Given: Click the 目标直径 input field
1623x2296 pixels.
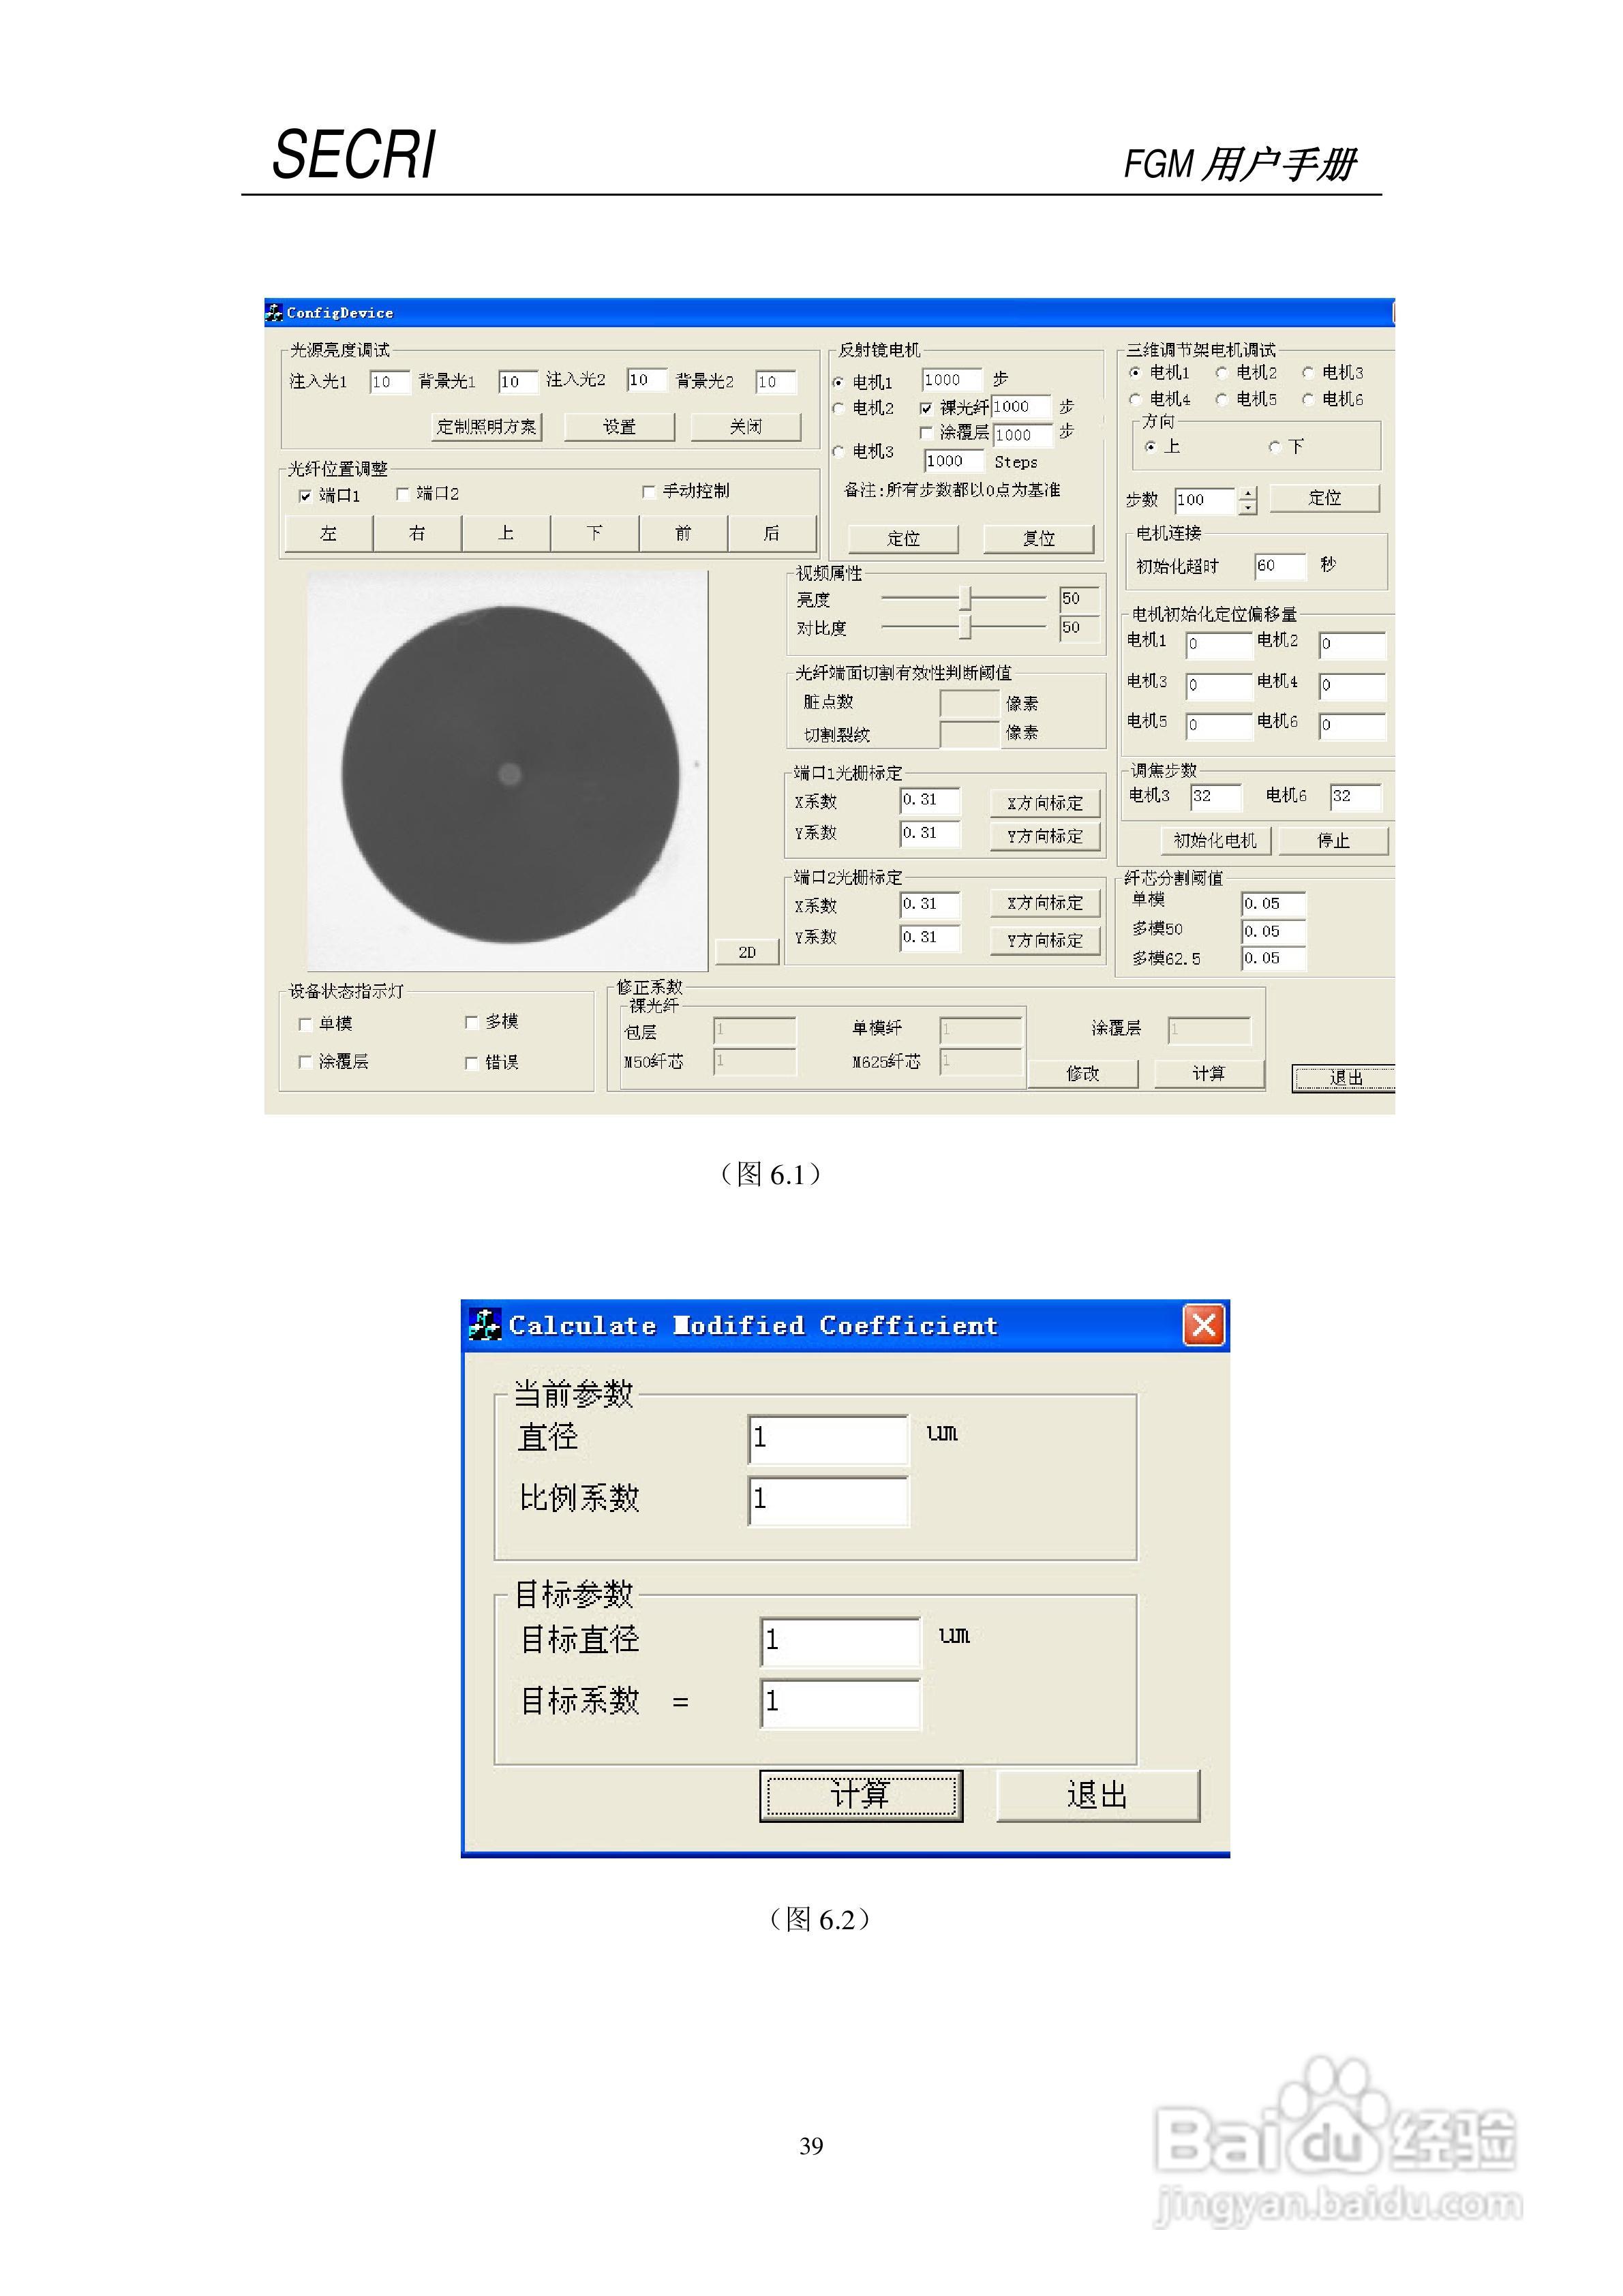Looking at the screenshot, I should coord(839,1641).
